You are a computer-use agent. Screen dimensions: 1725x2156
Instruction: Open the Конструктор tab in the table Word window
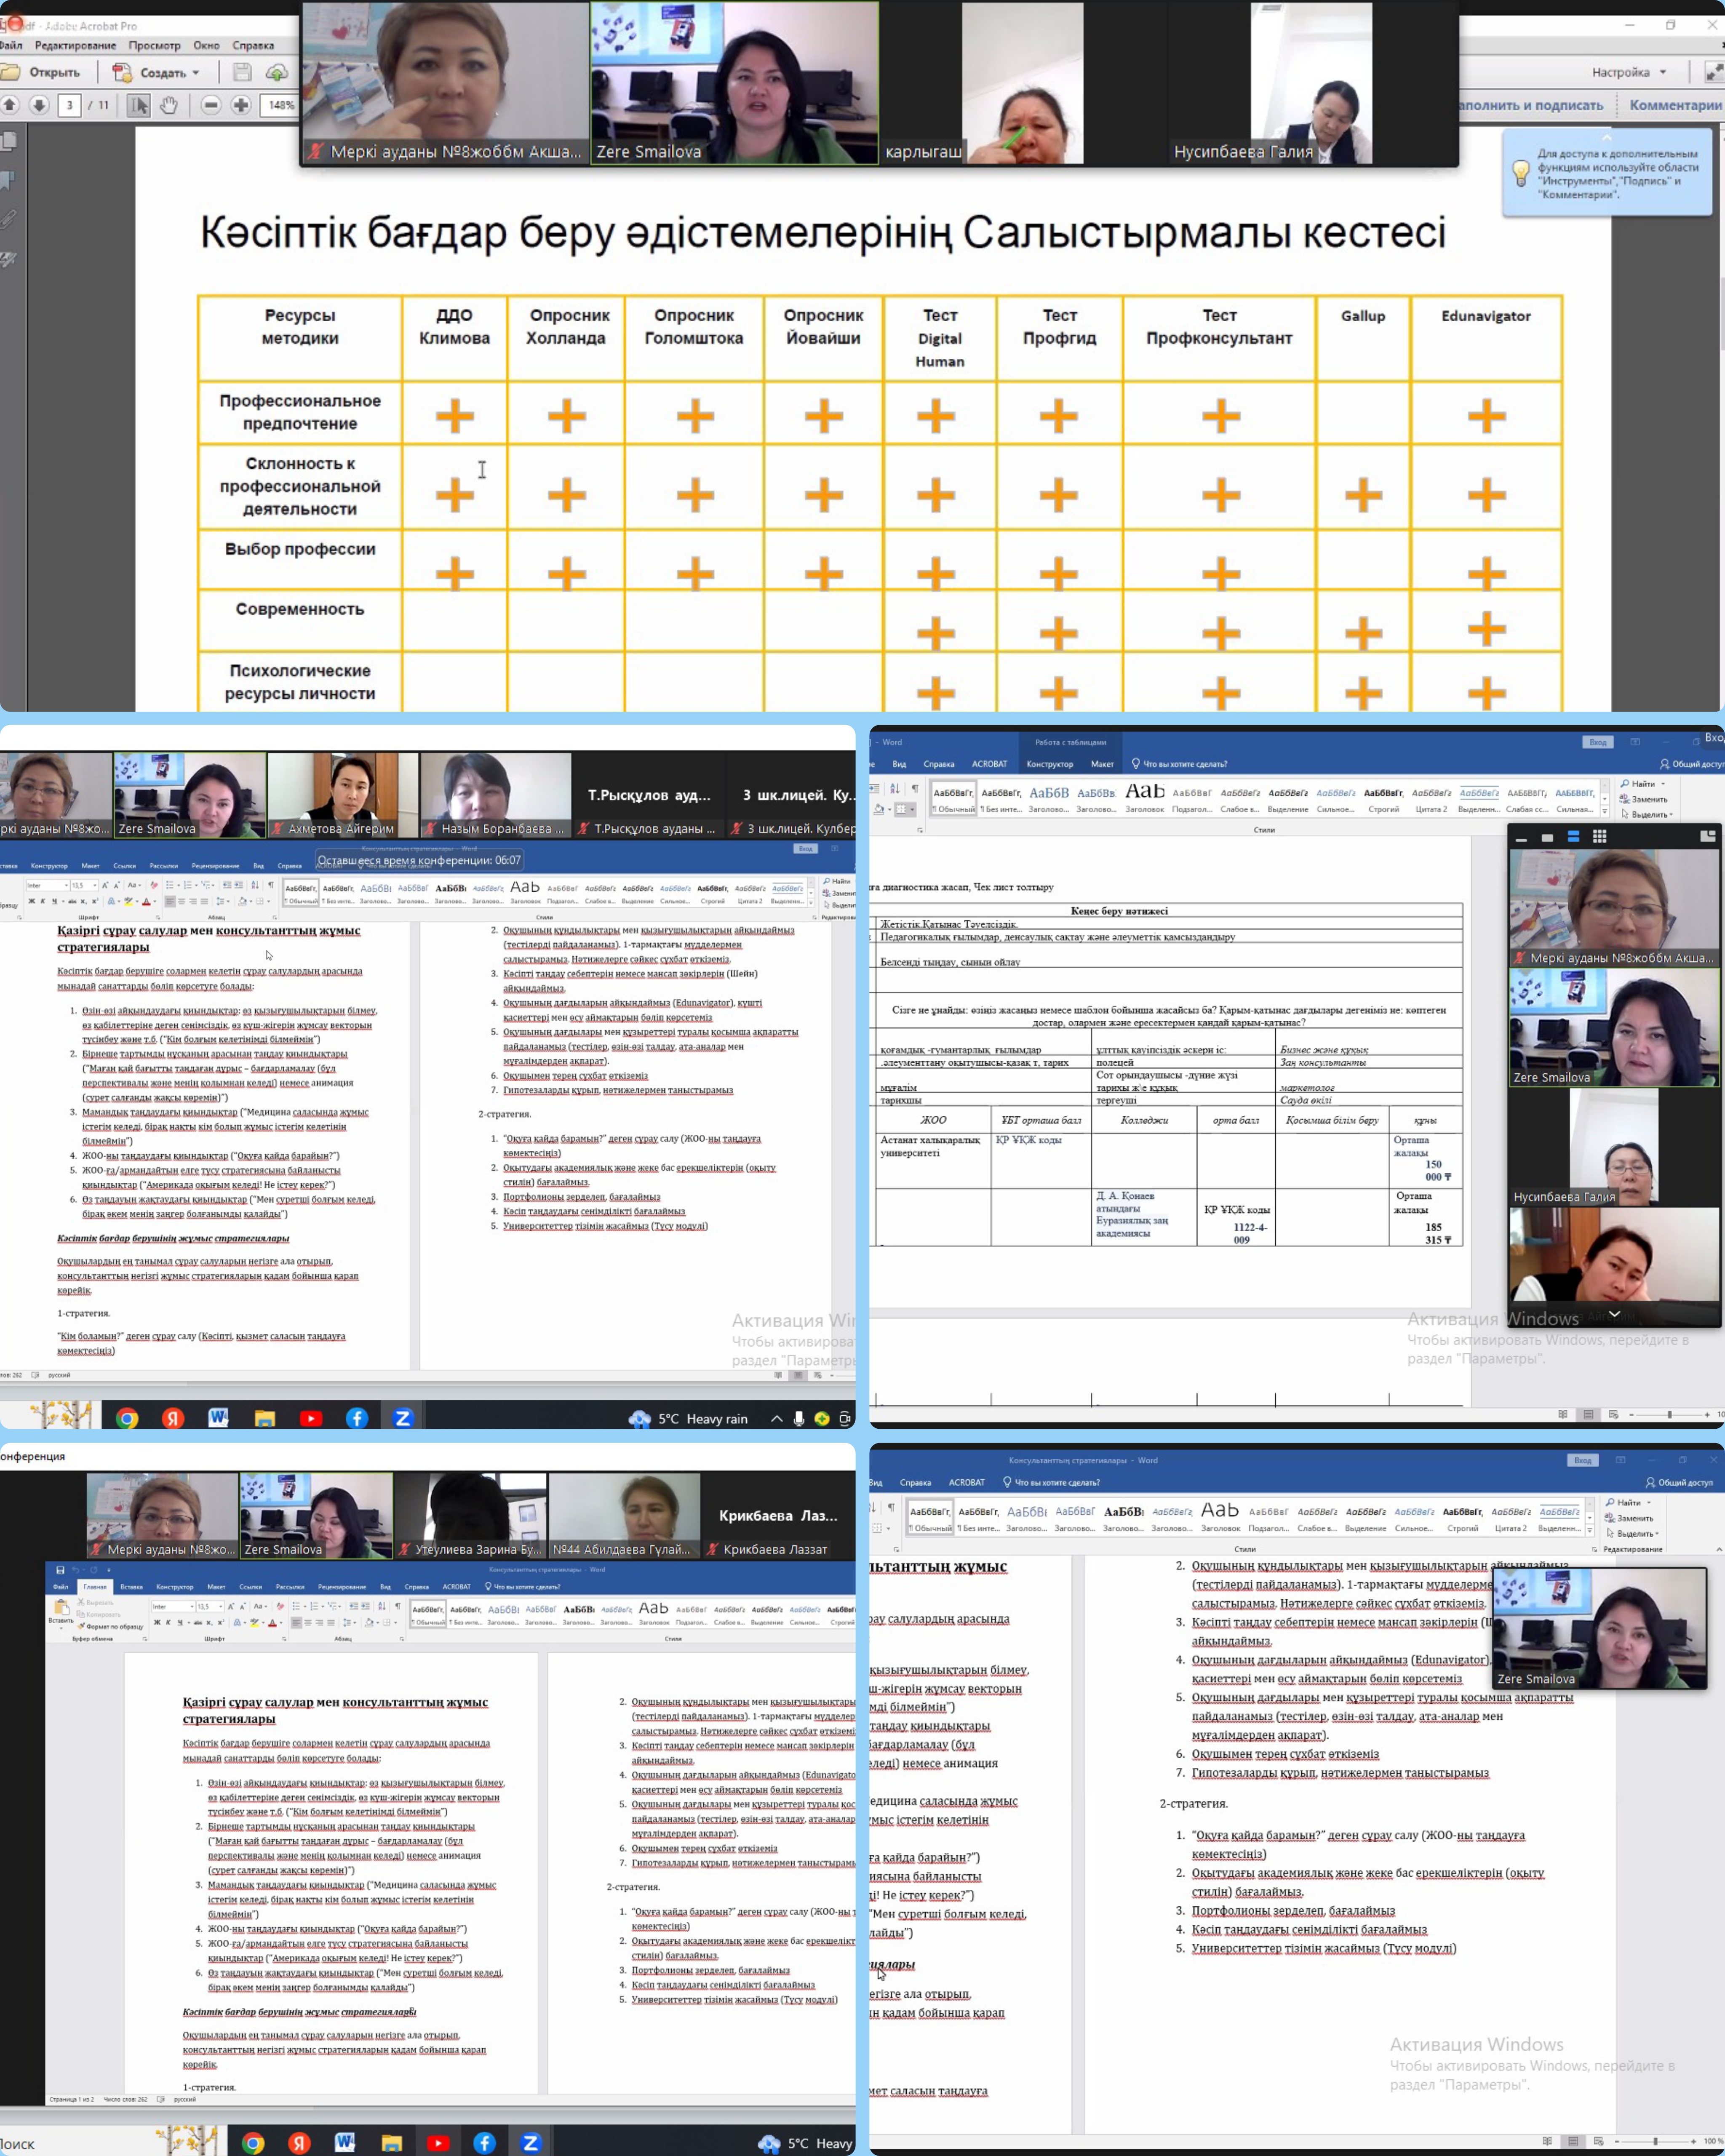coord(1049,764)
